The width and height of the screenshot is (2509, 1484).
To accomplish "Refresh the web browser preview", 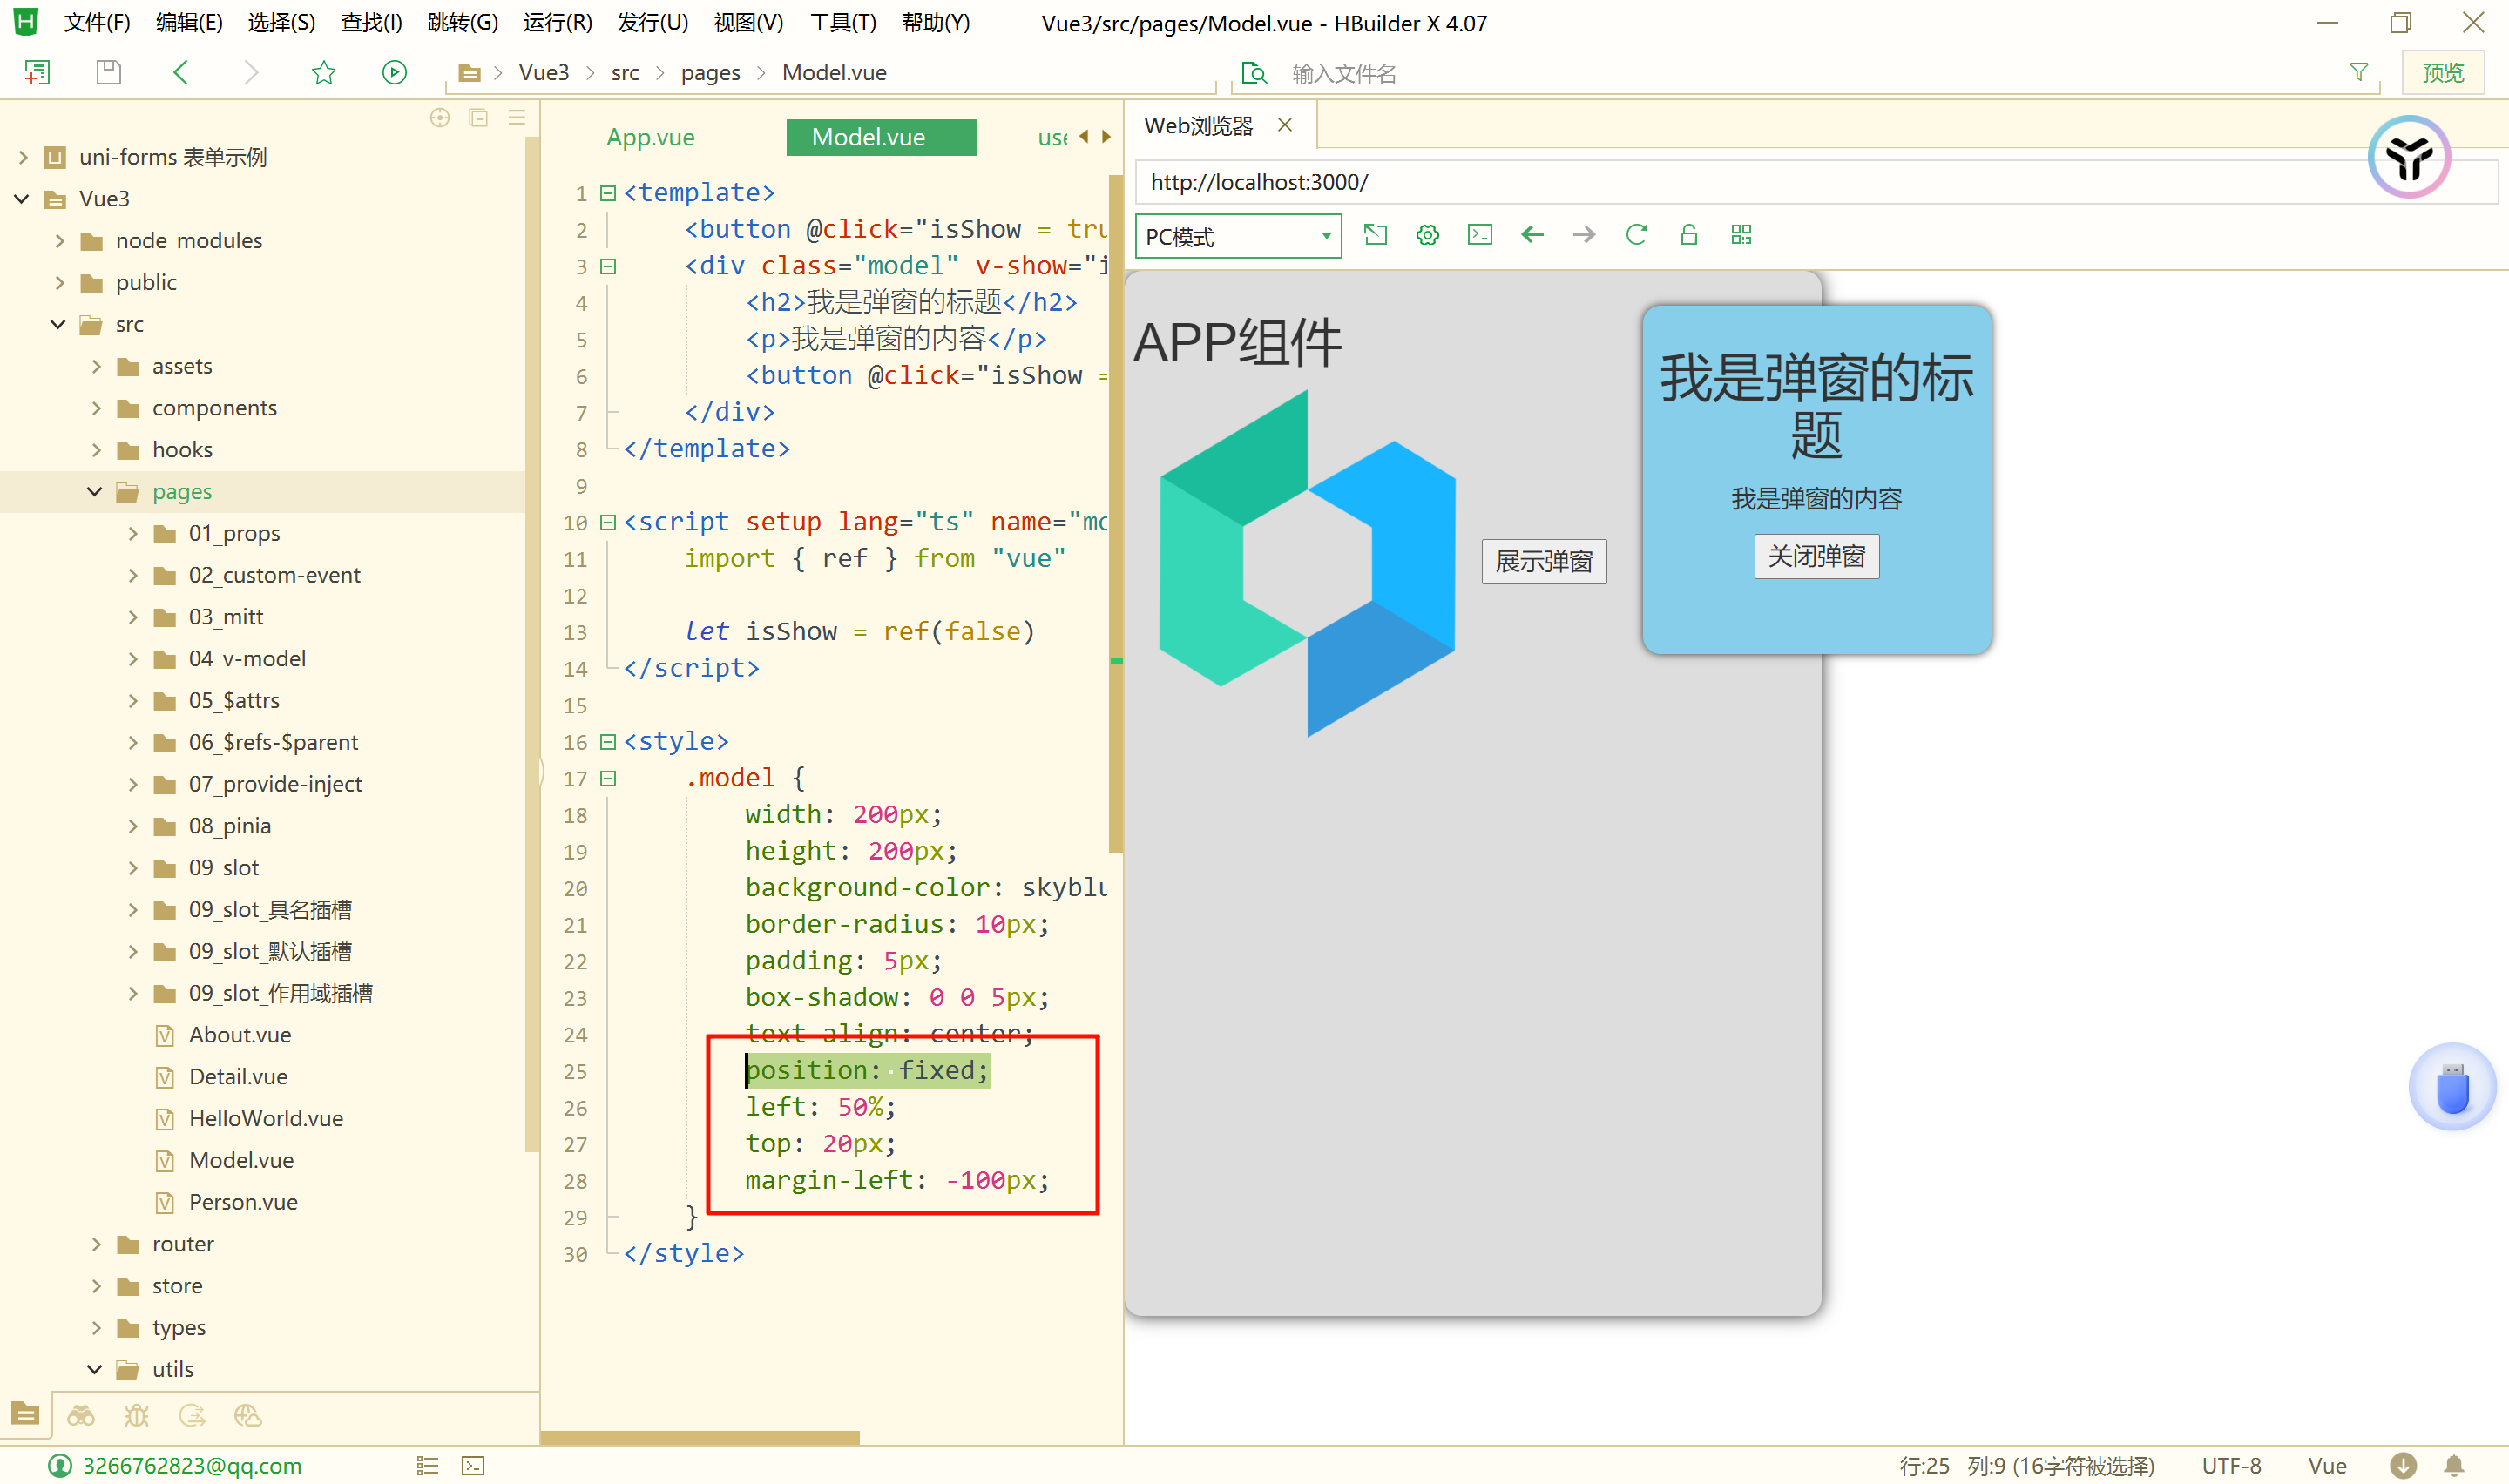I will click(x=1636, y=235).
